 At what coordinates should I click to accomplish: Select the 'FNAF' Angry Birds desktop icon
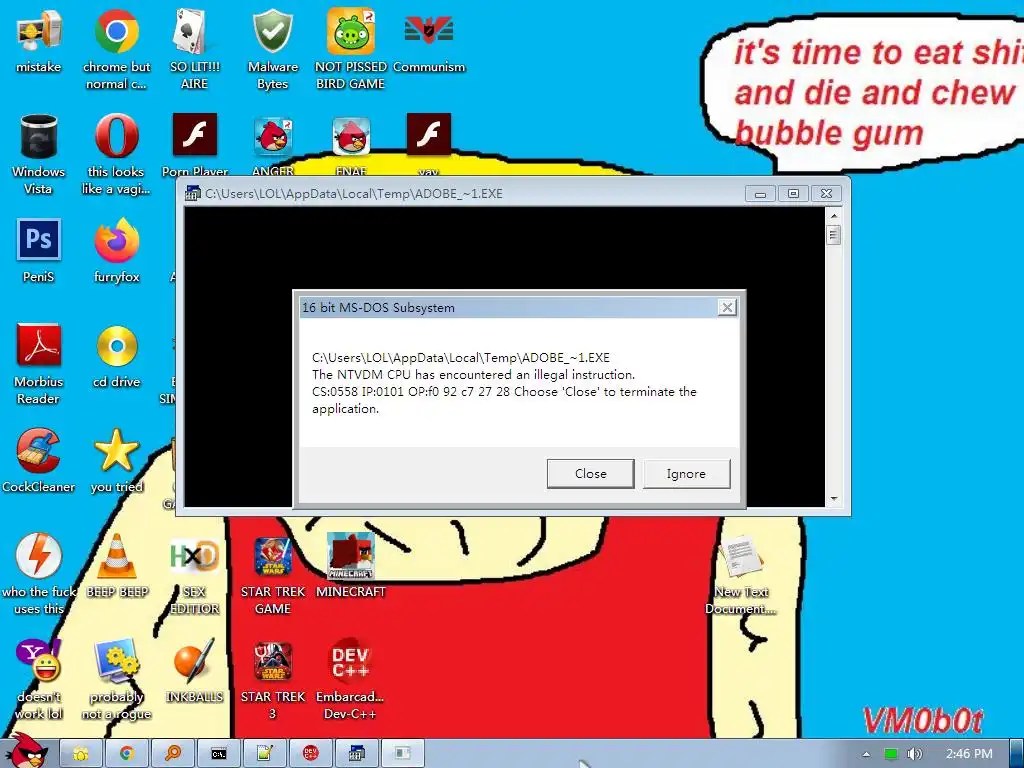point(351,136)
